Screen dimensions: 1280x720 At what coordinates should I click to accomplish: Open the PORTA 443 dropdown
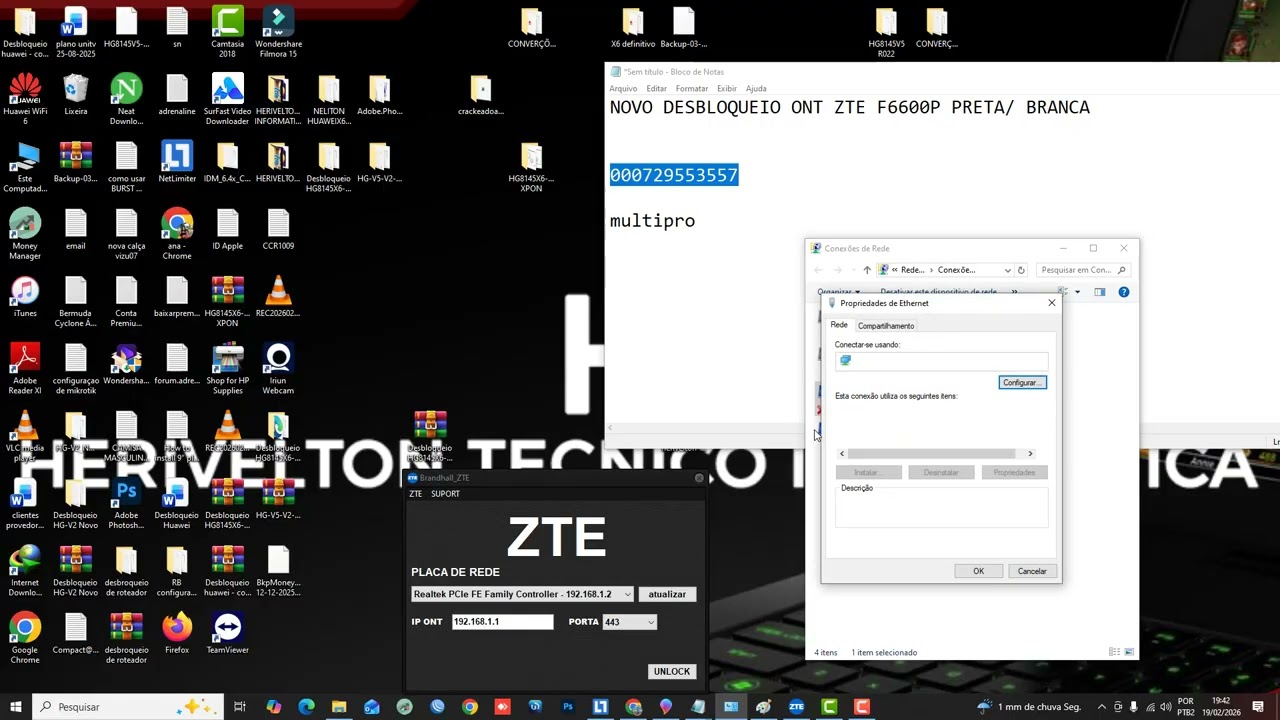[x=651, y=622]
